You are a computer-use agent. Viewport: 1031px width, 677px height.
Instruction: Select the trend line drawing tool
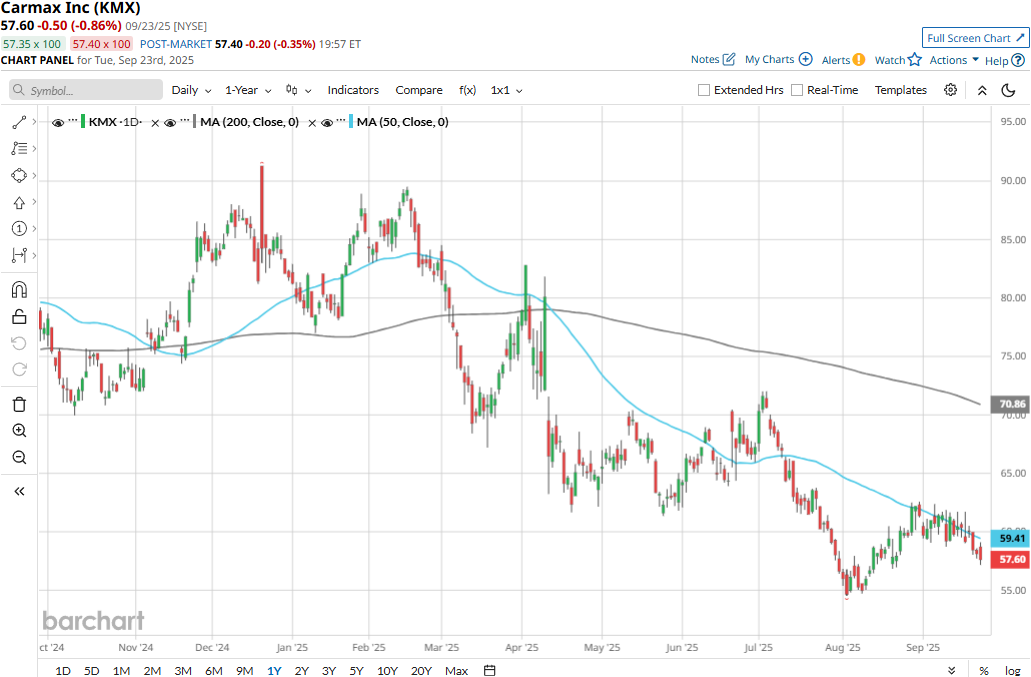pyautogui.click(x=19, y=122)
